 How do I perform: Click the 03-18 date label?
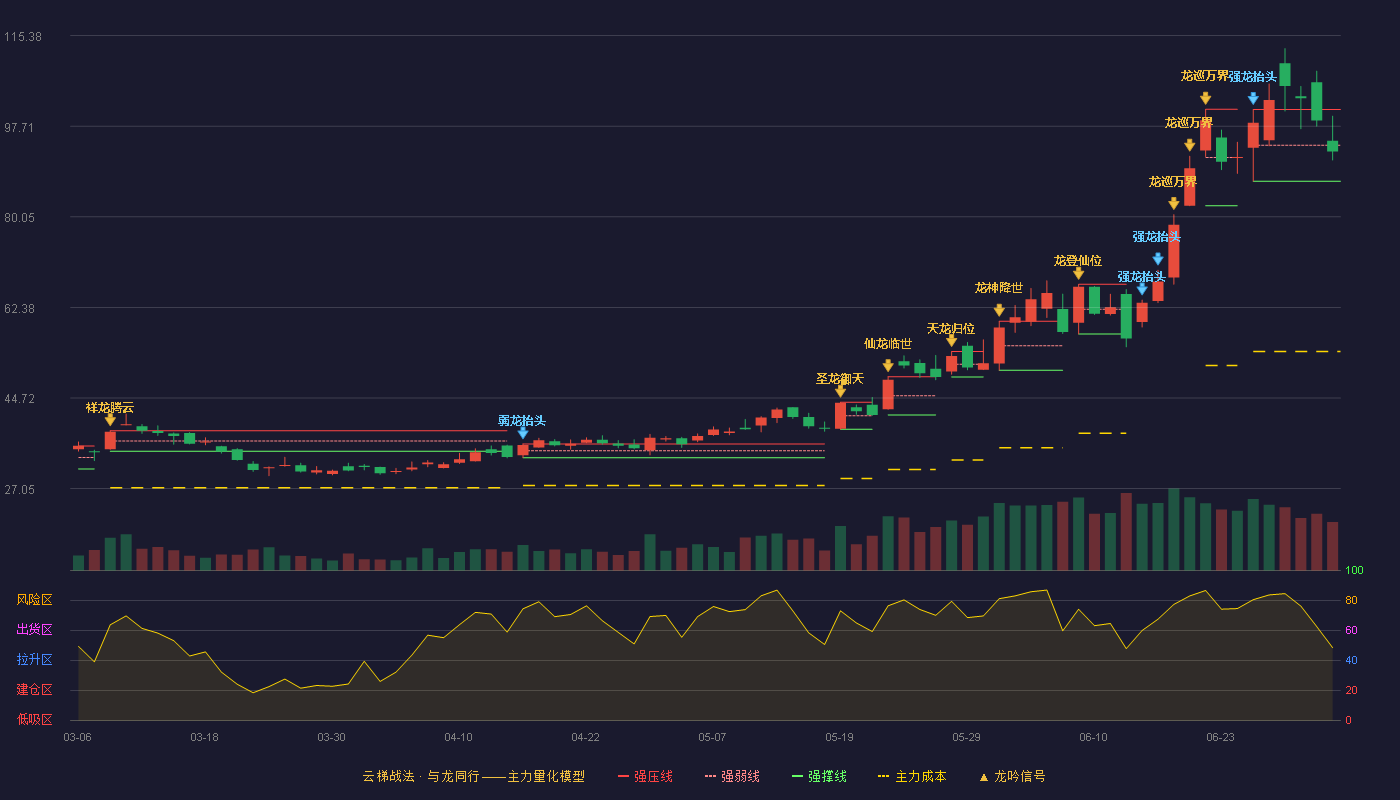(x=204, y=737)
